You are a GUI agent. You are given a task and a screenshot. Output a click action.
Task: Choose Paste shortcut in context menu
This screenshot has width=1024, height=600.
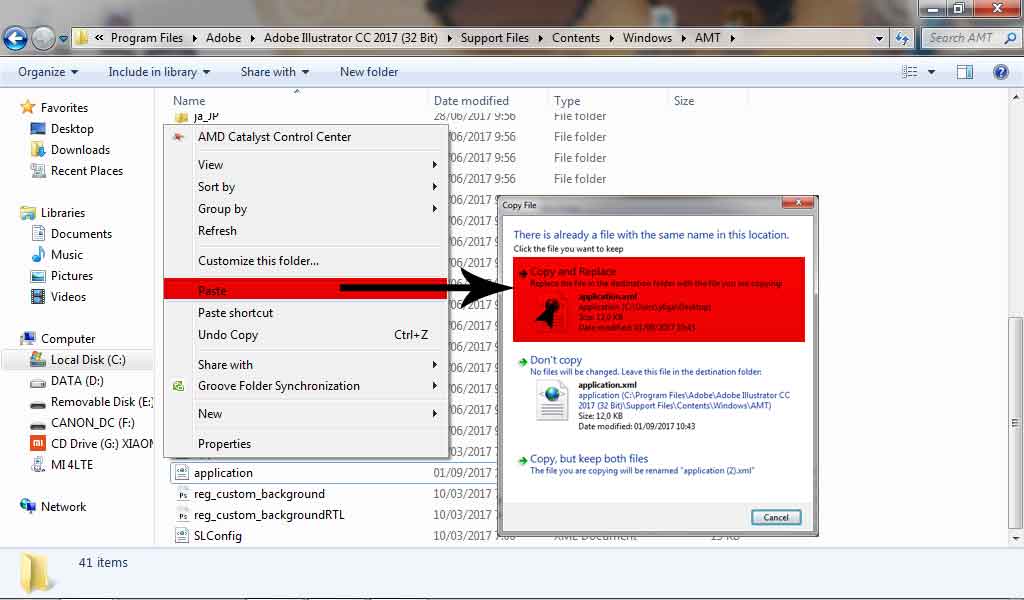[x=305, y=313]
